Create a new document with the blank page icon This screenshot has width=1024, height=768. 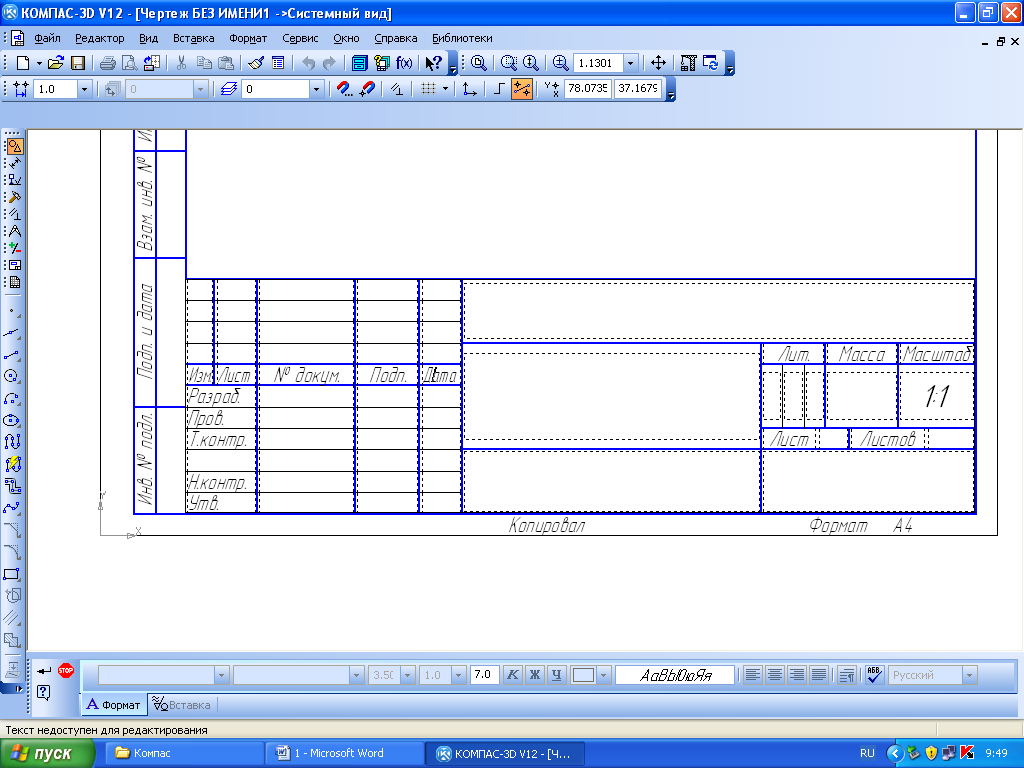(24, 63)
